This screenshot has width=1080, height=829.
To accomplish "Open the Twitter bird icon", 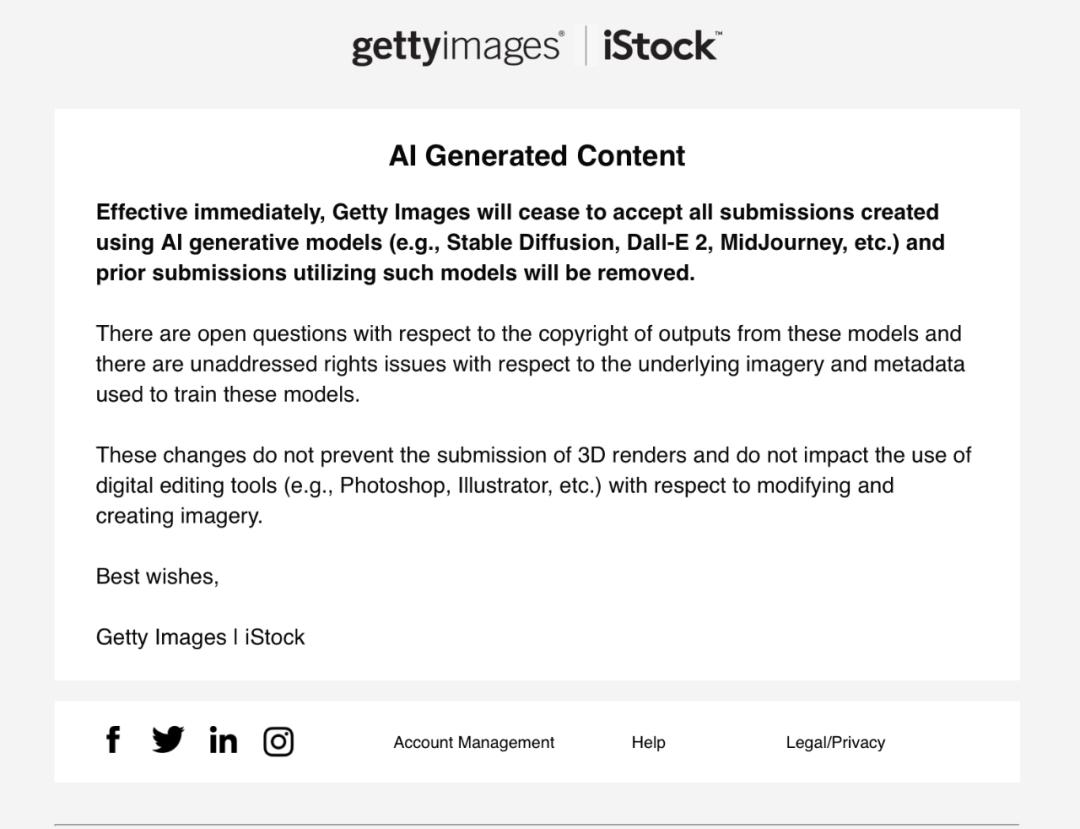I will coord(168,740).
